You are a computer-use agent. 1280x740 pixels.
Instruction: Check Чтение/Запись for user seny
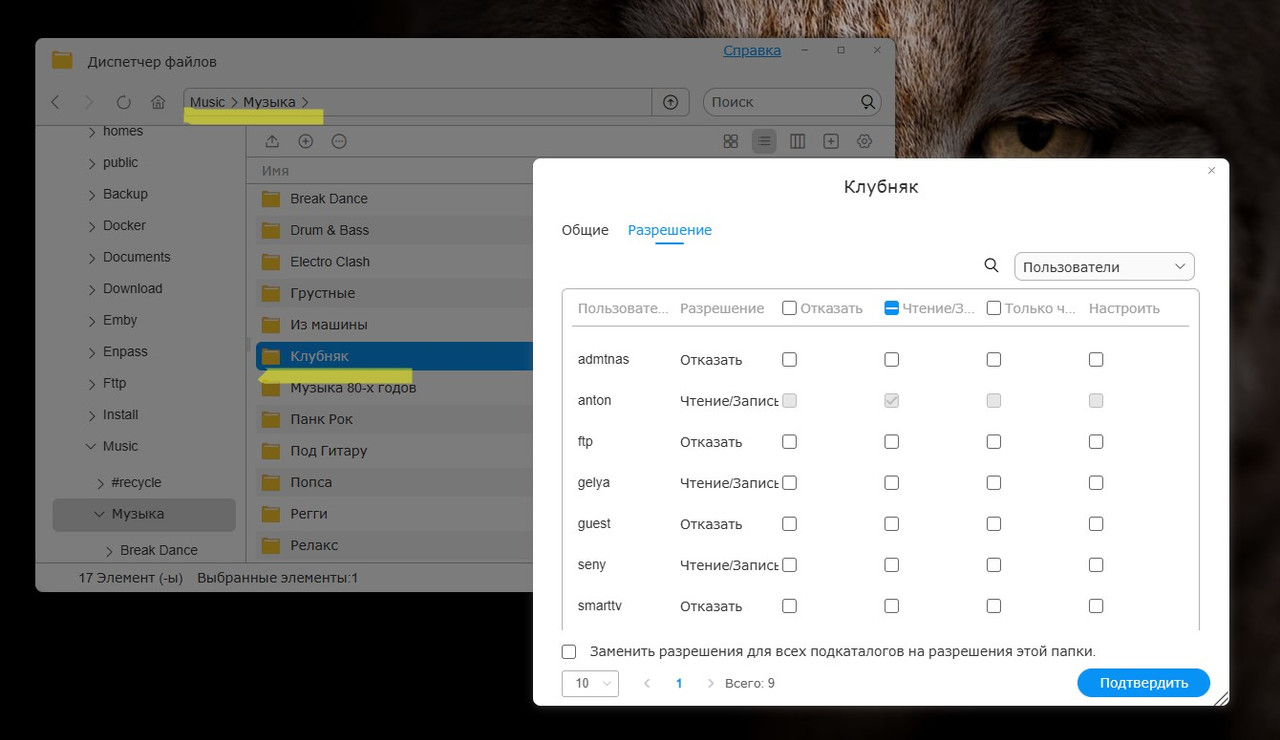coord(892,565)
